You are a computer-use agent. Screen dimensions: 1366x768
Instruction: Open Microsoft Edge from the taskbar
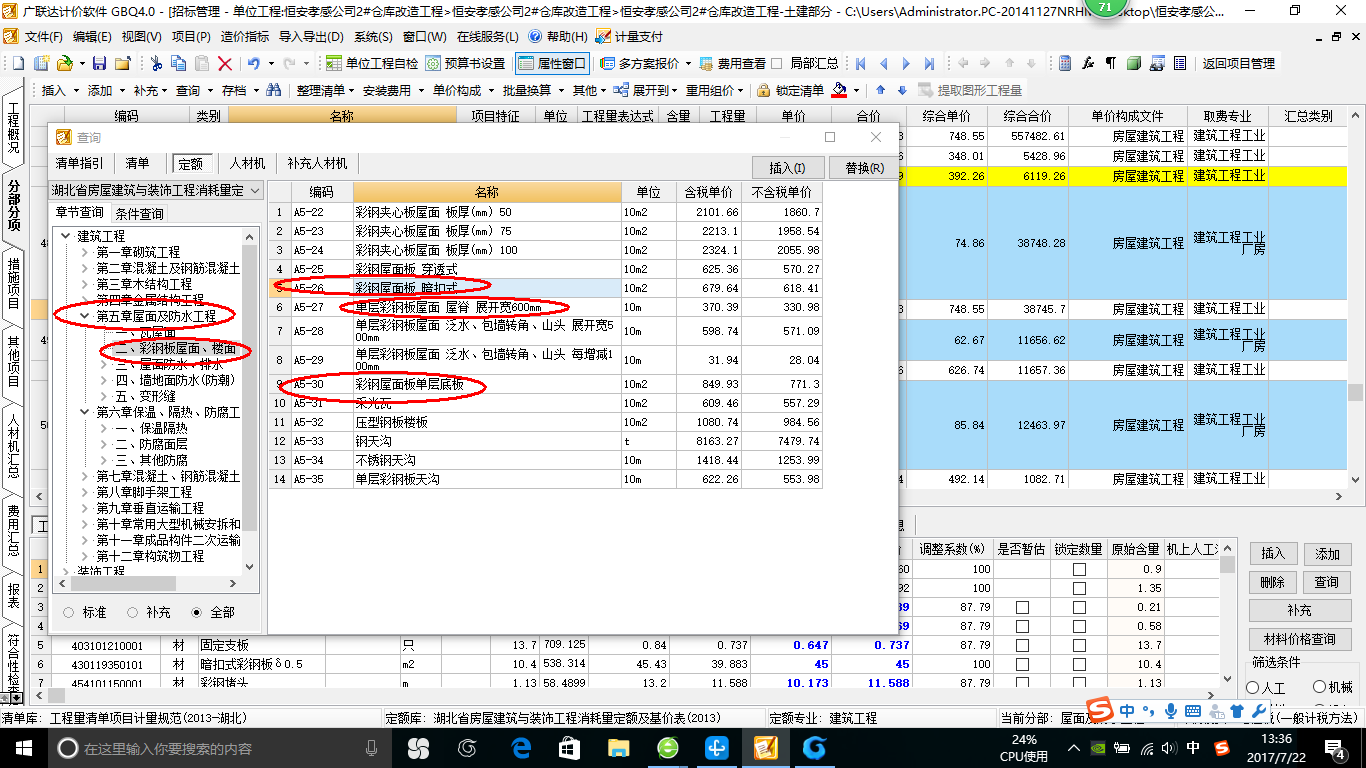[522, 747]
